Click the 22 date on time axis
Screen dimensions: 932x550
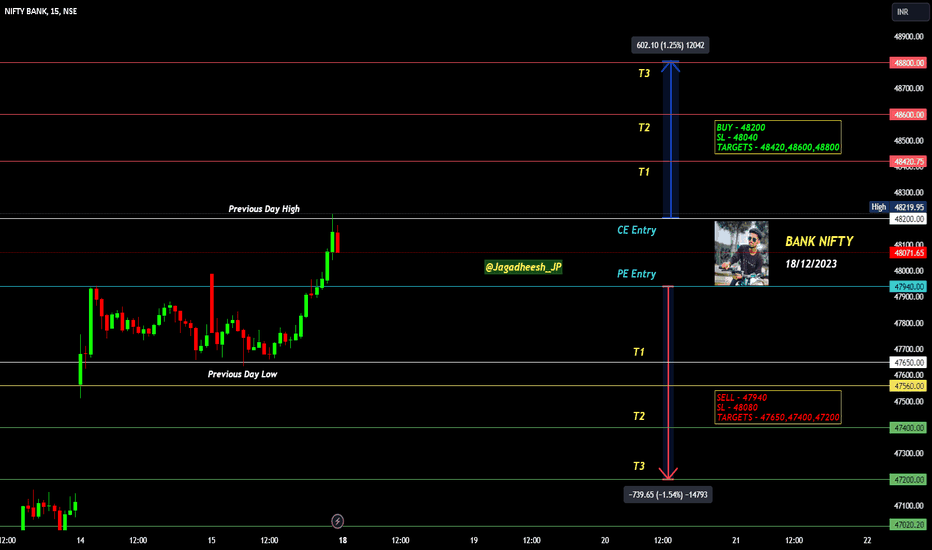click(x=867, y=540)
